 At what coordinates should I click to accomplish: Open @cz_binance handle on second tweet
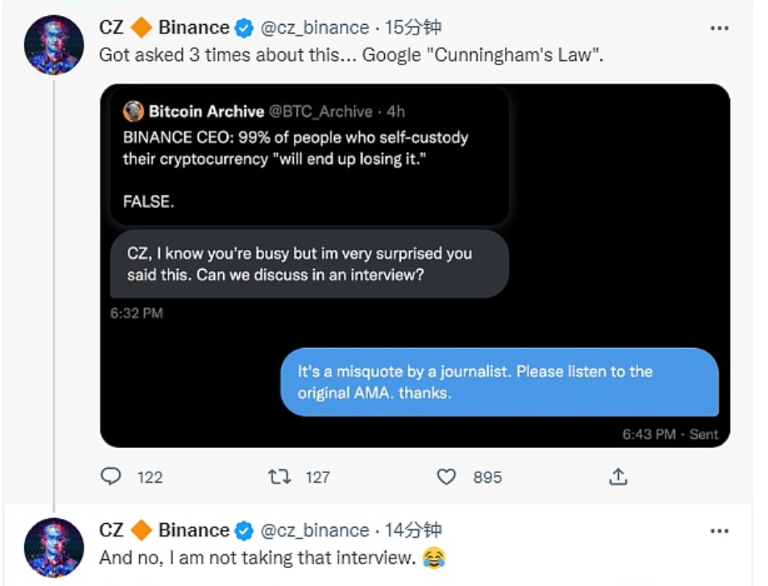(x=315, y=530)
